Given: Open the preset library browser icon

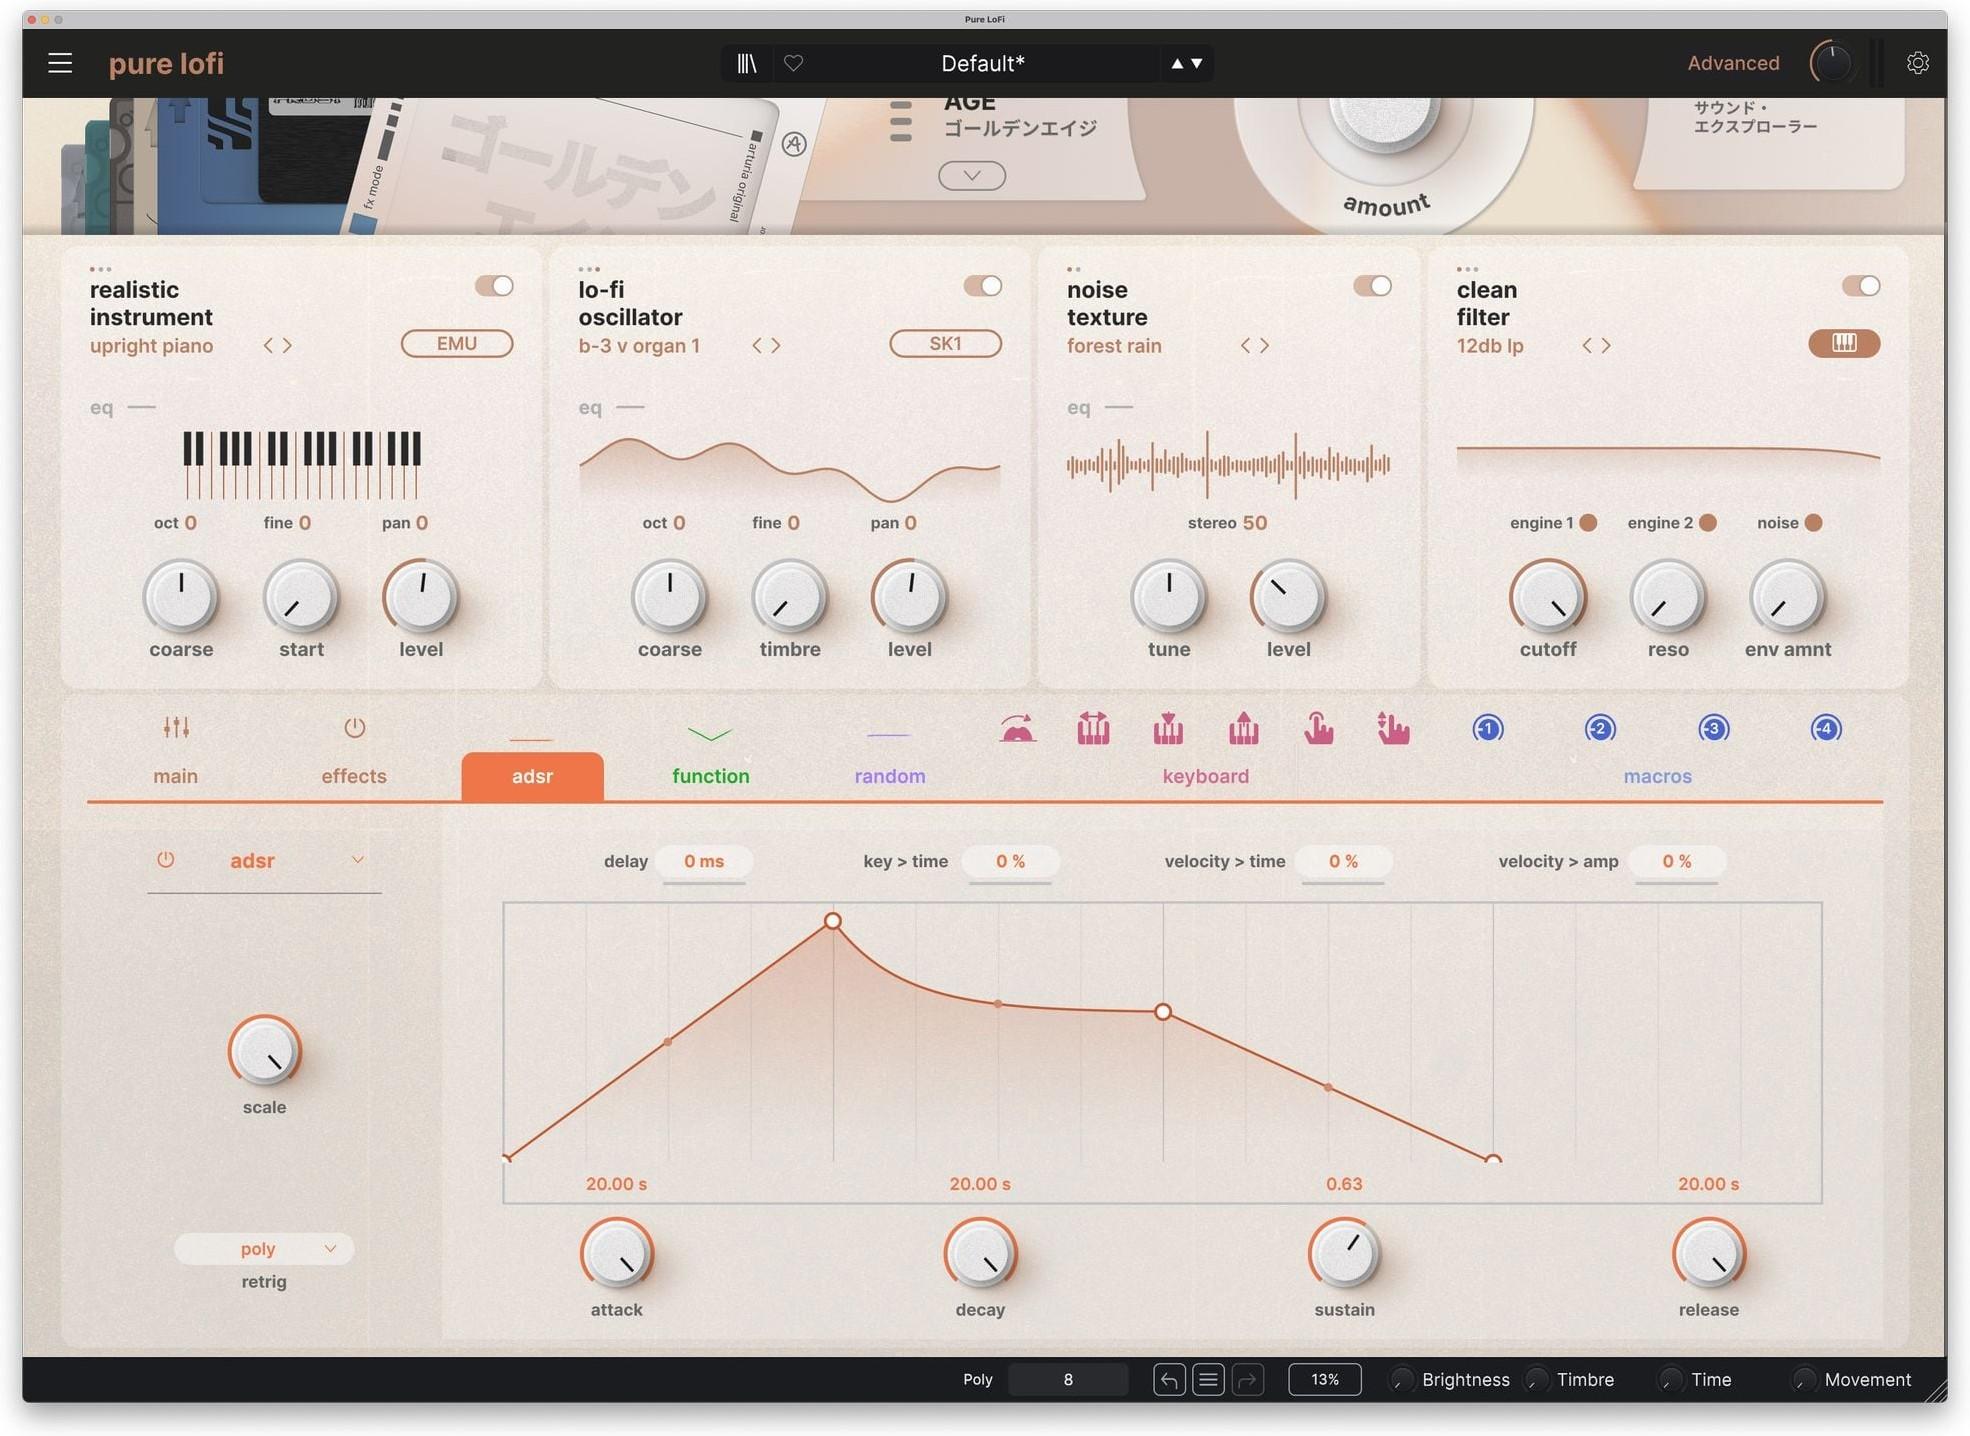Looking at the screenshot, I should click(747, 62).
